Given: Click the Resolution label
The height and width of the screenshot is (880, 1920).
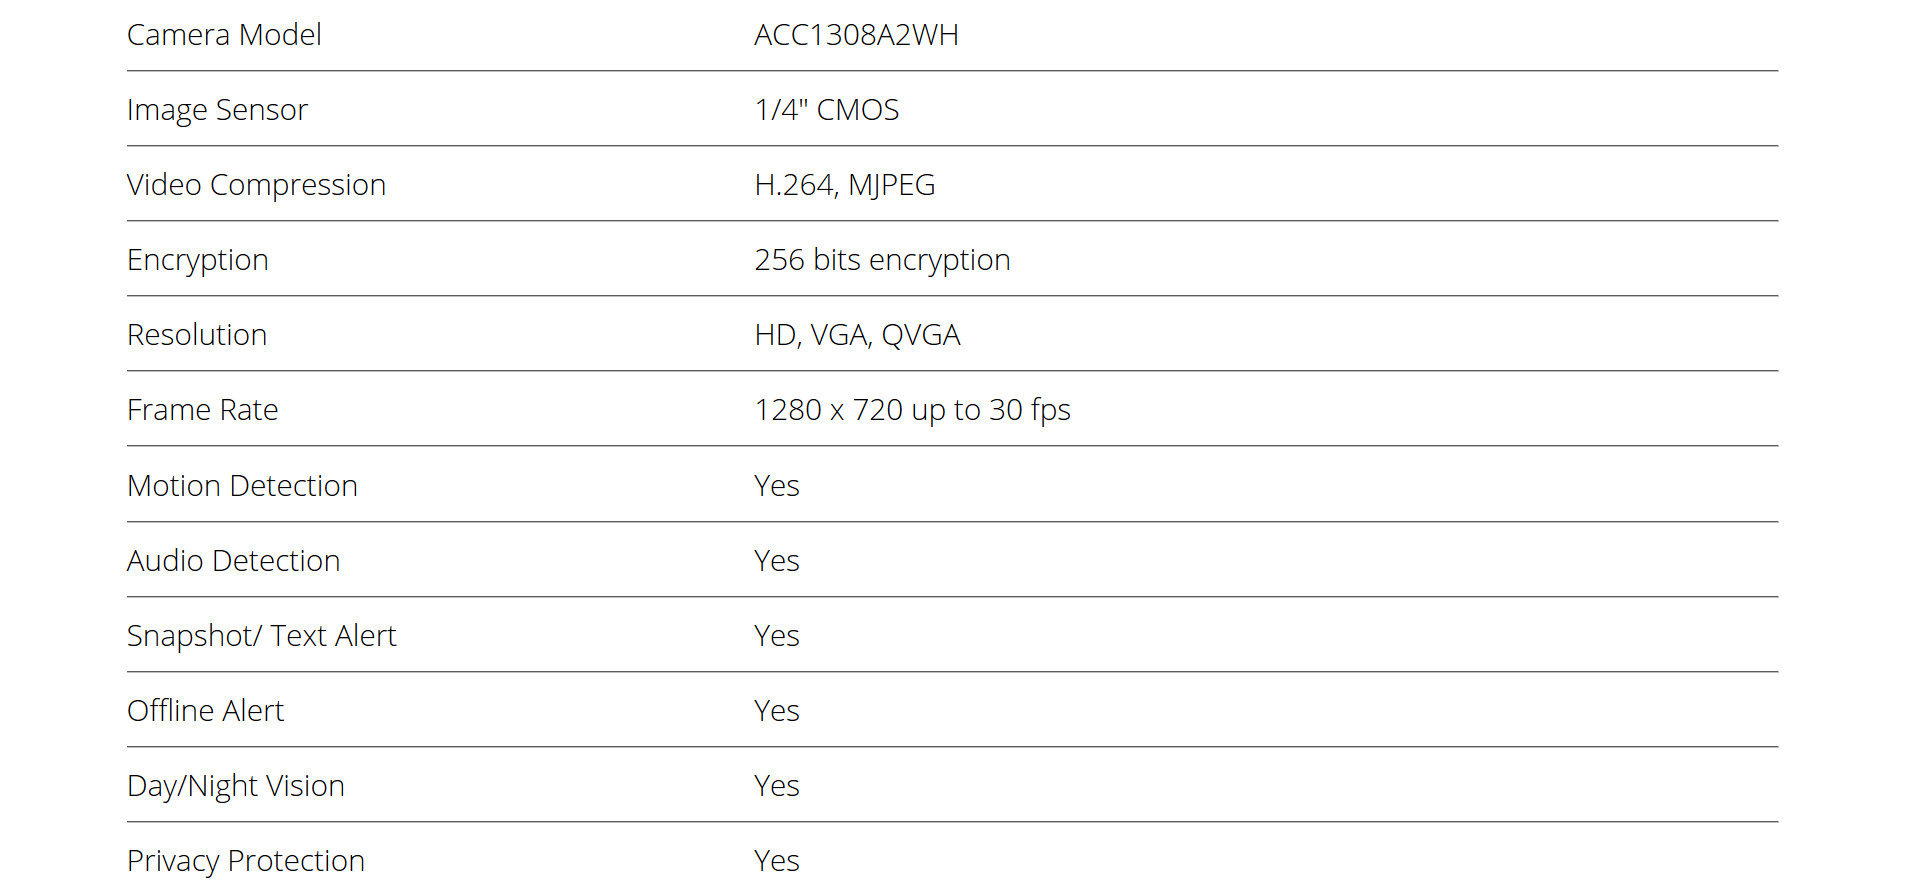Looking at the screenshot, I should [x=197, y=335].
